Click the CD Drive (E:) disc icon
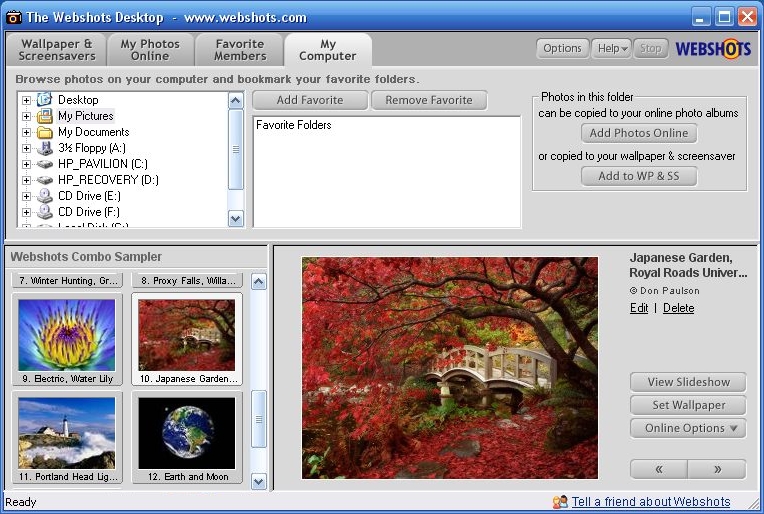The height and width of the screenshot is (514, 764). (x=44, y=196)
